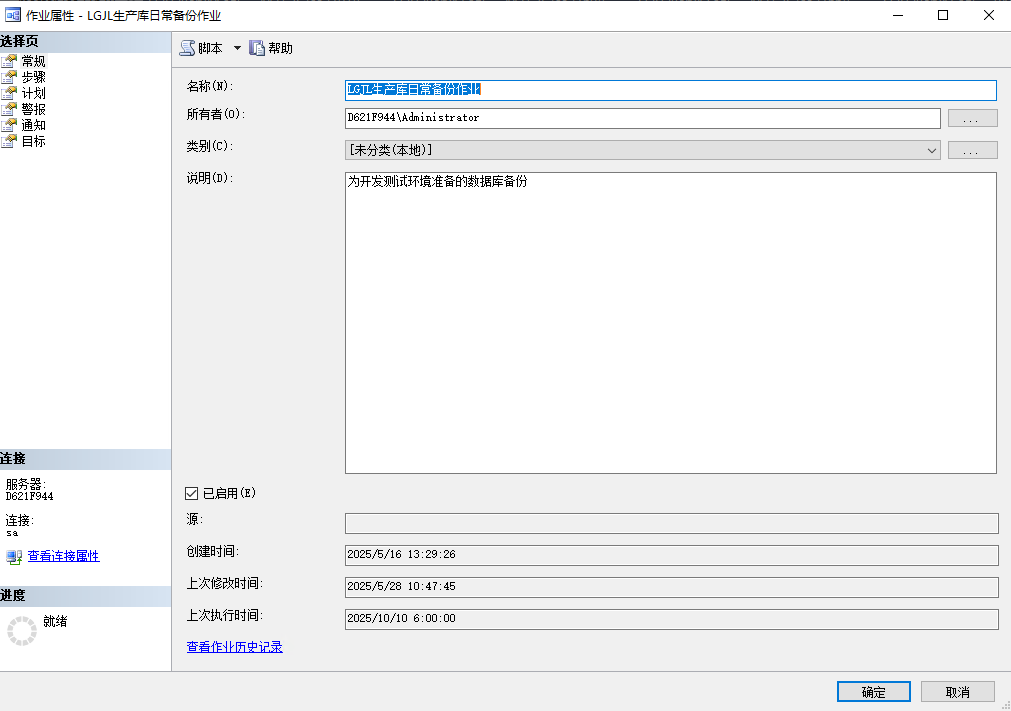Select the 计划 page icon

tap(33, 92)
